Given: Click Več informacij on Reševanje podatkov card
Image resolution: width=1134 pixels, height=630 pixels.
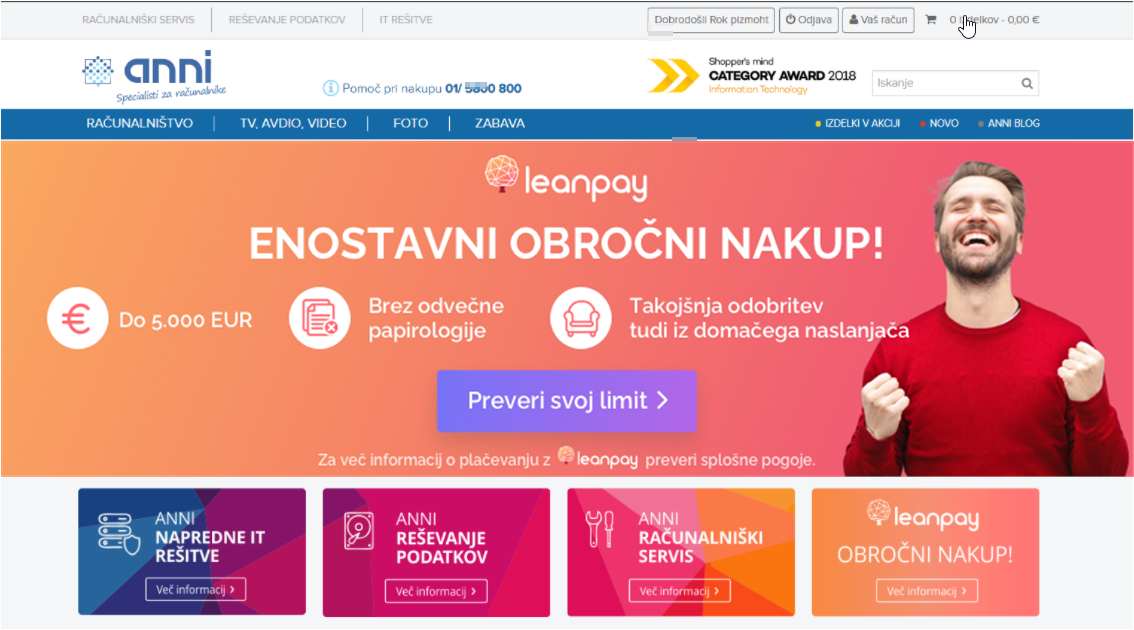Looking at the screenshot, I should [436, 591].
